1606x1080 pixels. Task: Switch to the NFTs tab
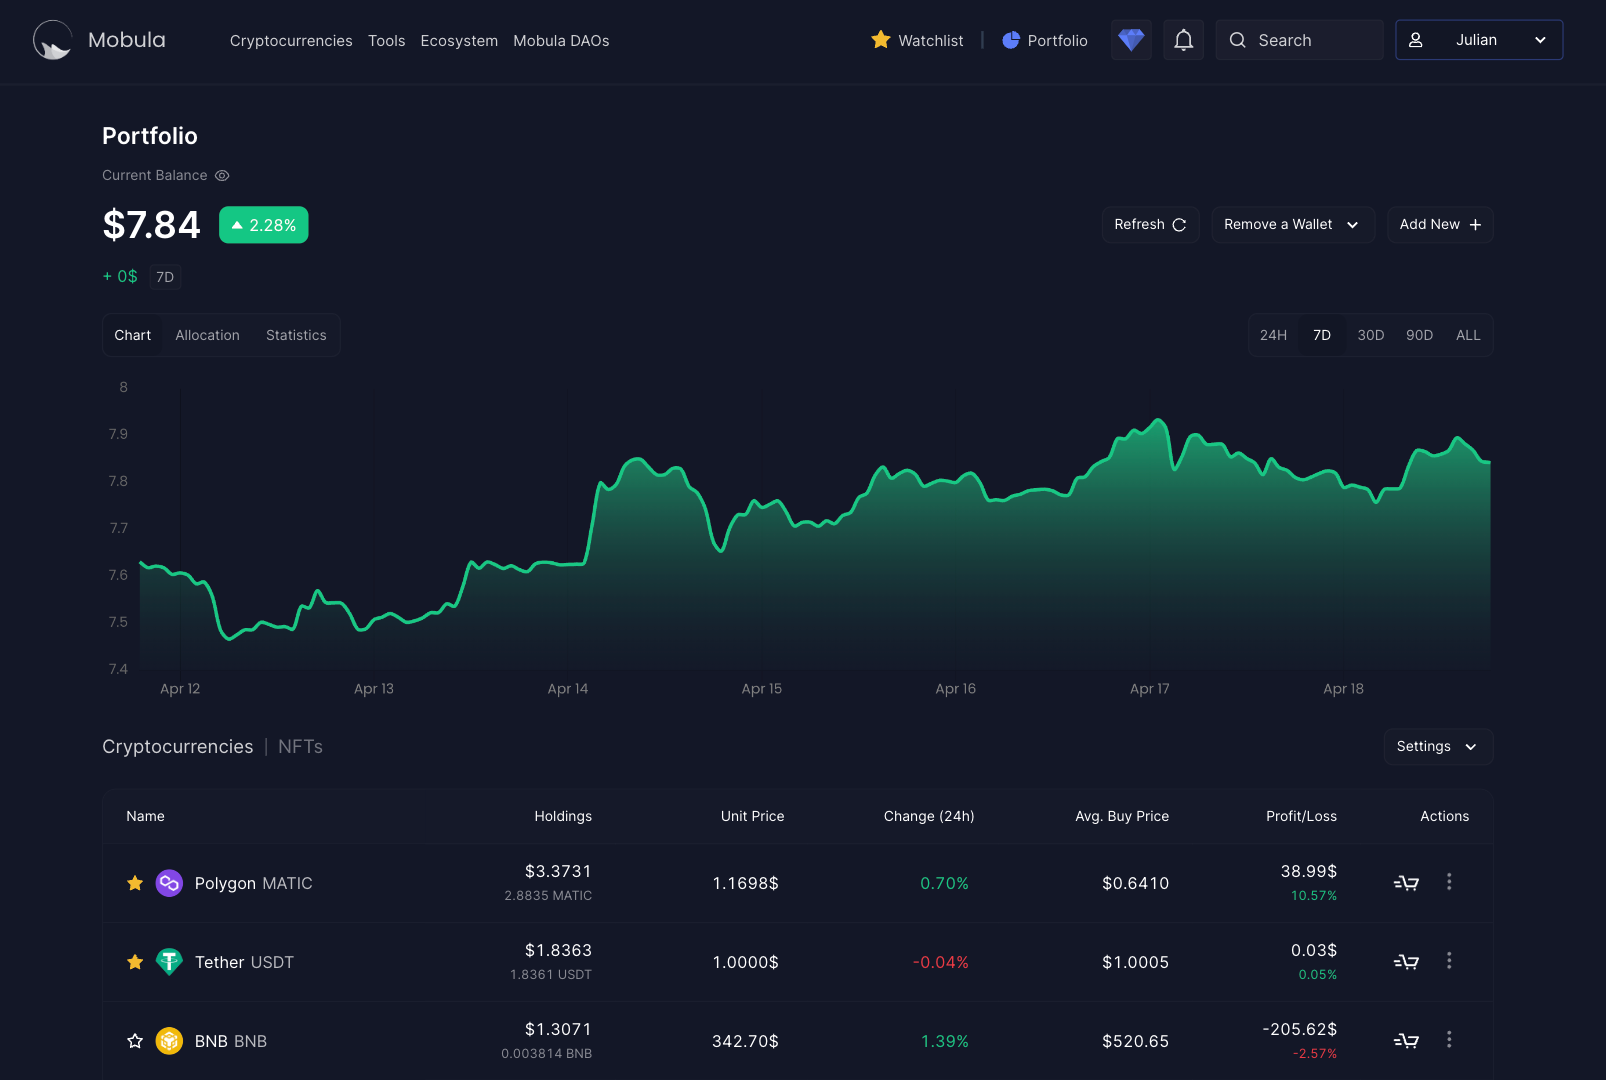[x=300, y=747]
